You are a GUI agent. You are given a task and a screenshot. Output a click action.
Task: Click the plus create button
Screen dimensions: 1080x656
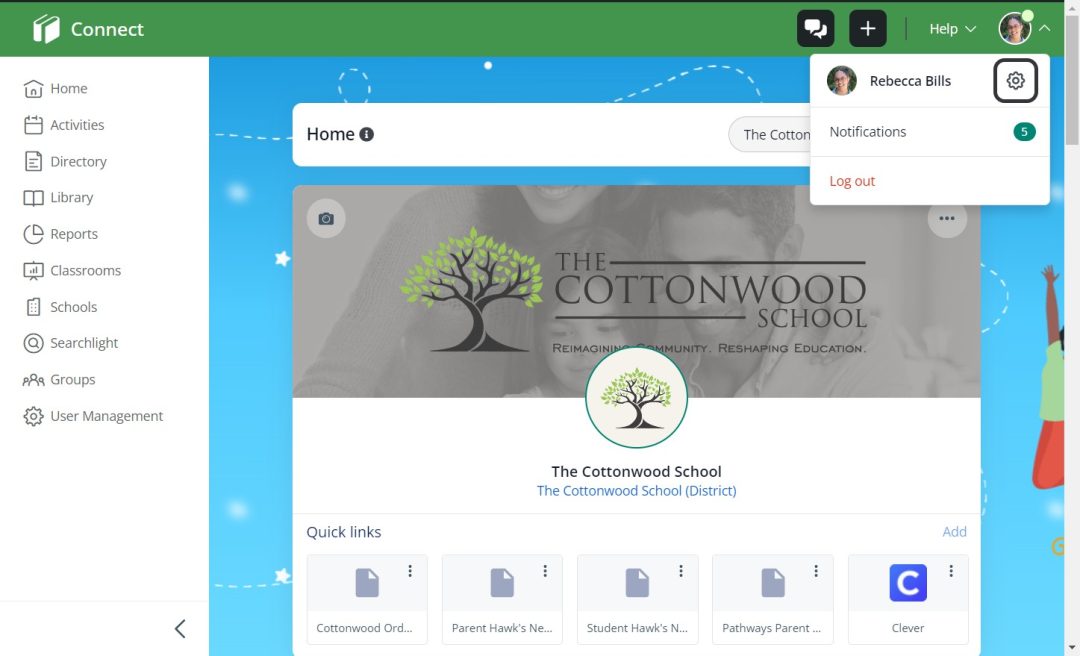(867, 29)
